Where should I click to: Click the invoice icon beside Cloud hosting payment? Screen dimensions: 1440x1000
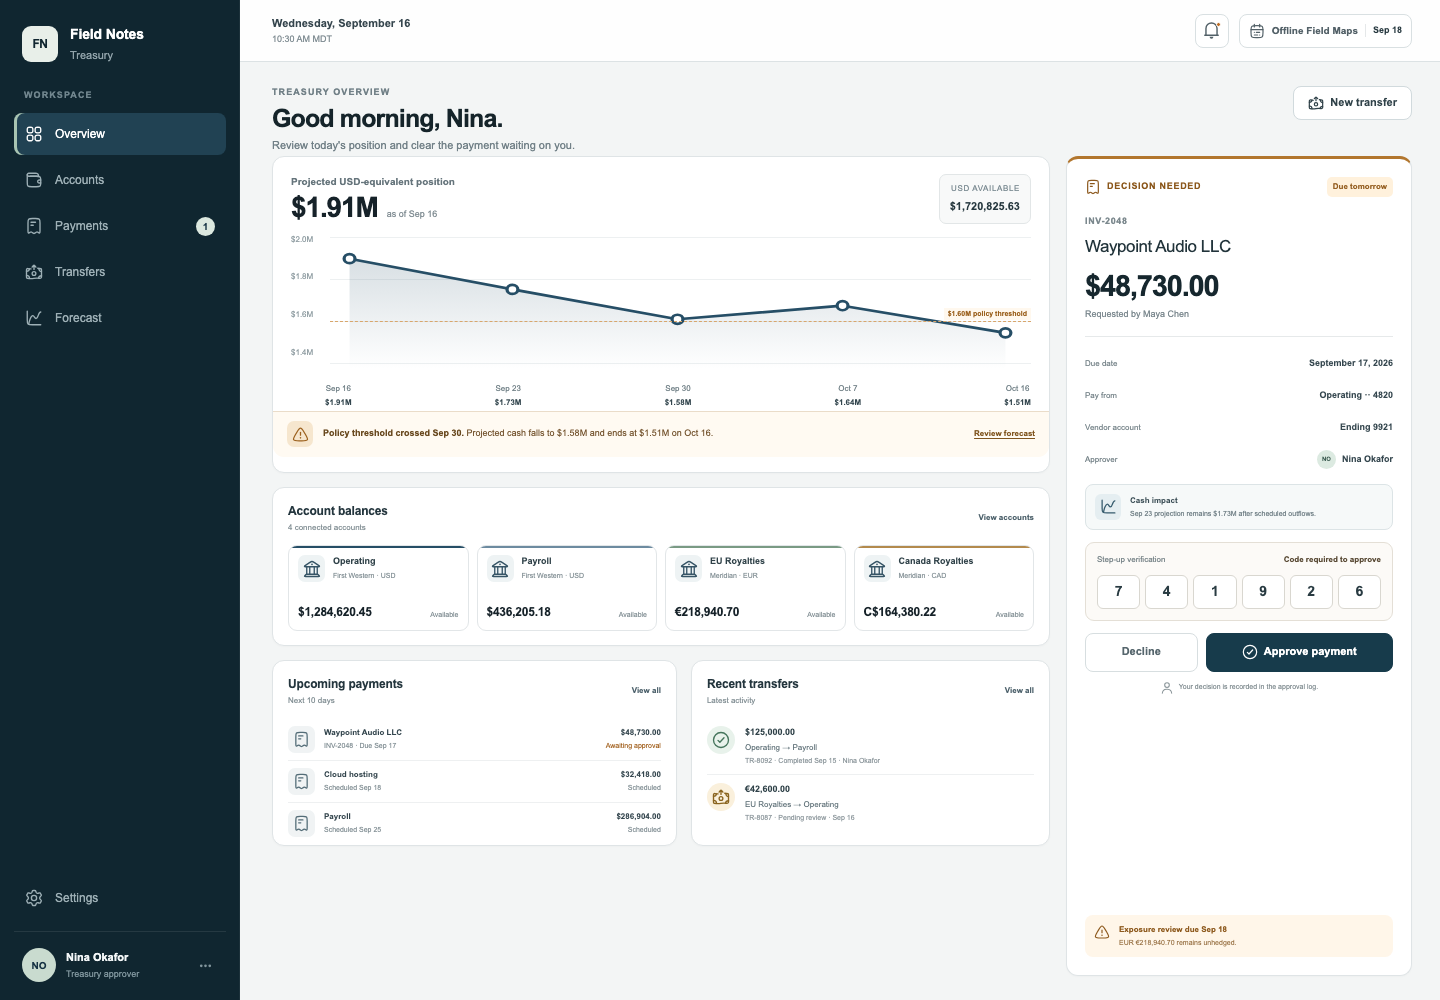coord(301,781)
